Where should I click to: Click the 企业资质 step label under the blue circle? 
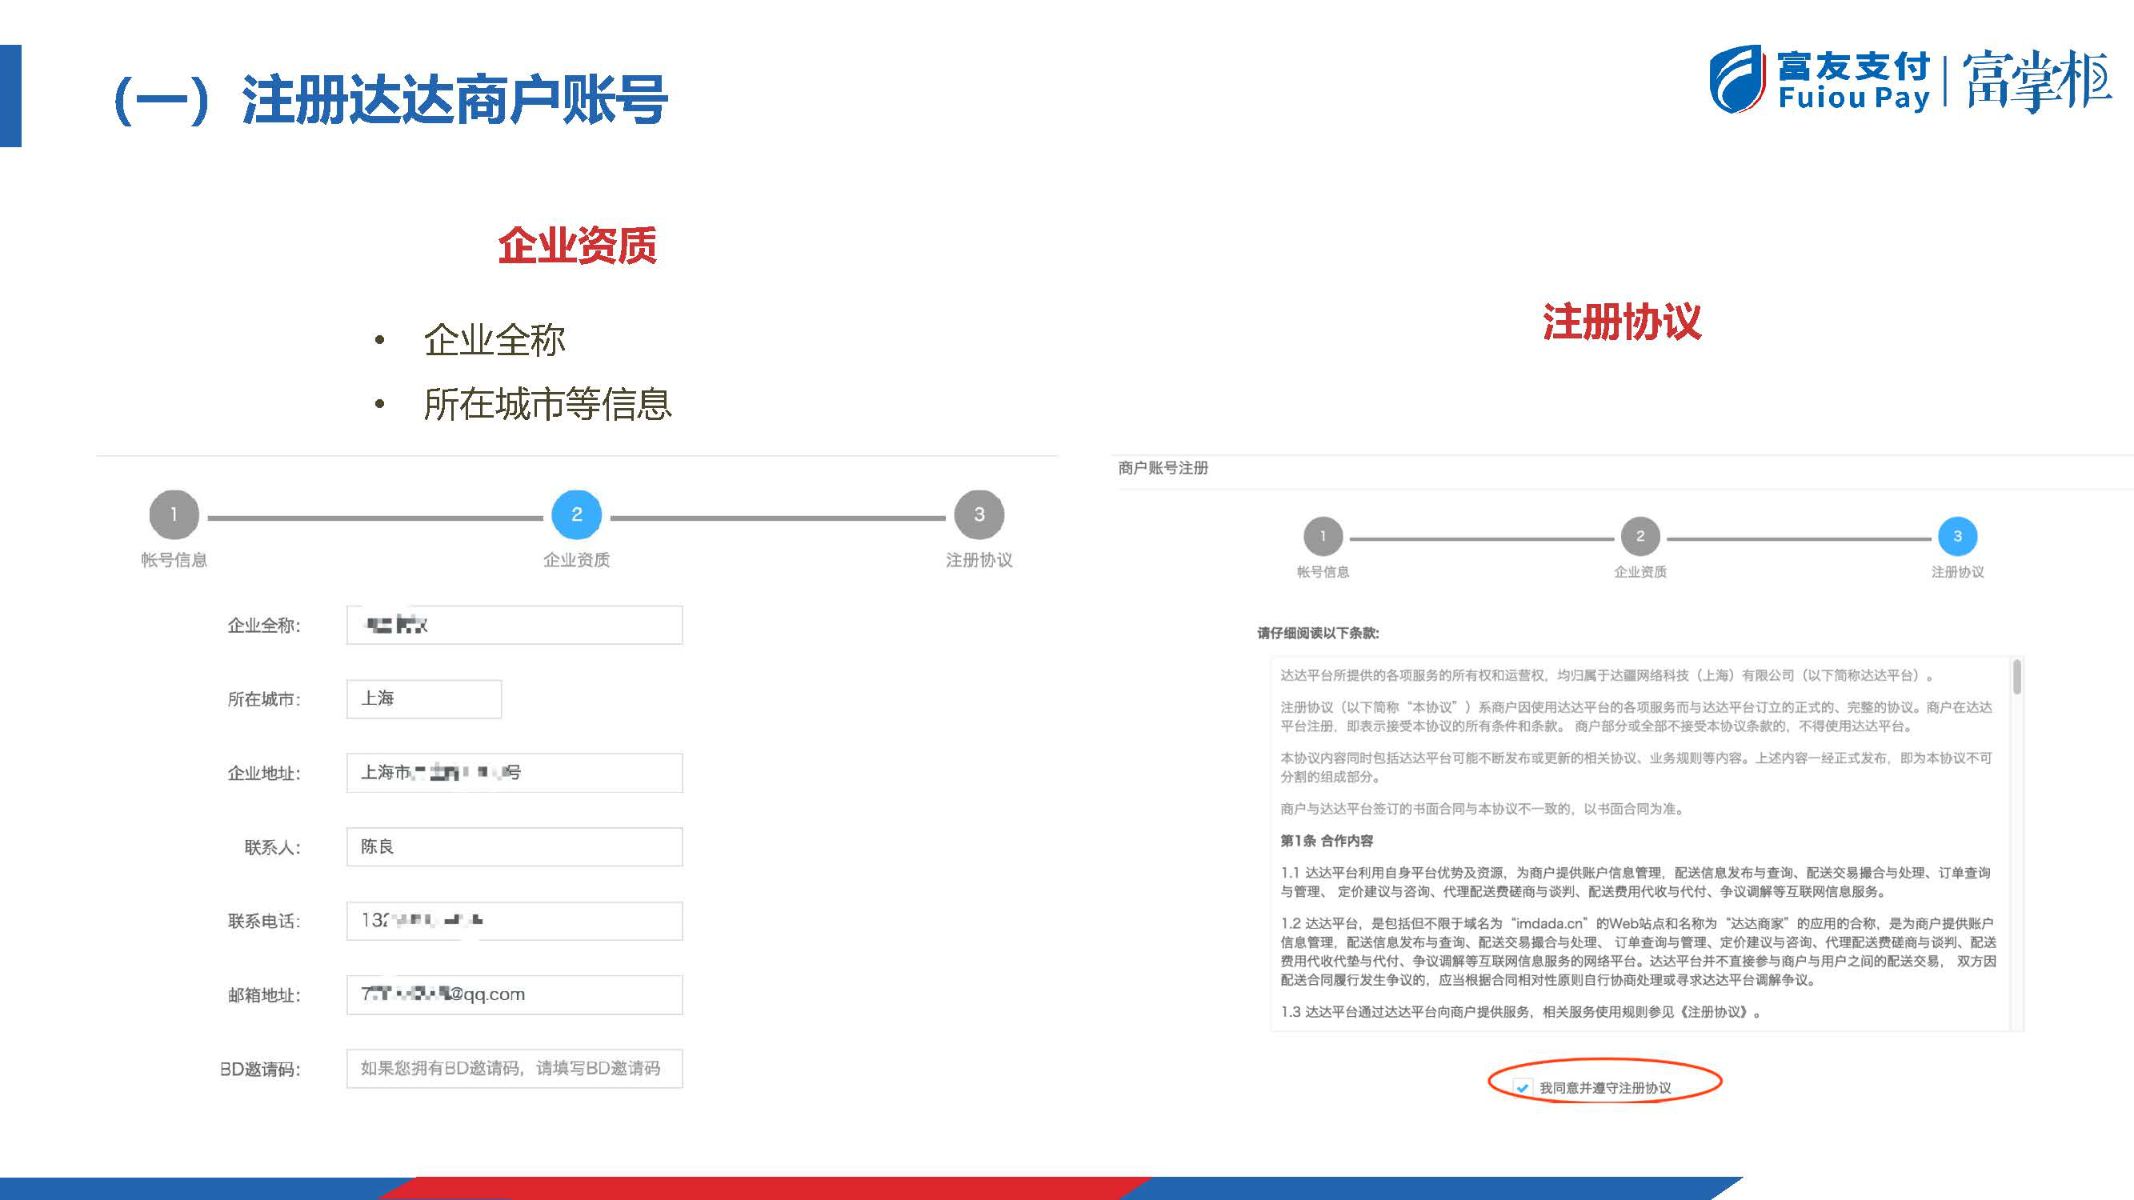pyautogui.click(x=576, y=560)
